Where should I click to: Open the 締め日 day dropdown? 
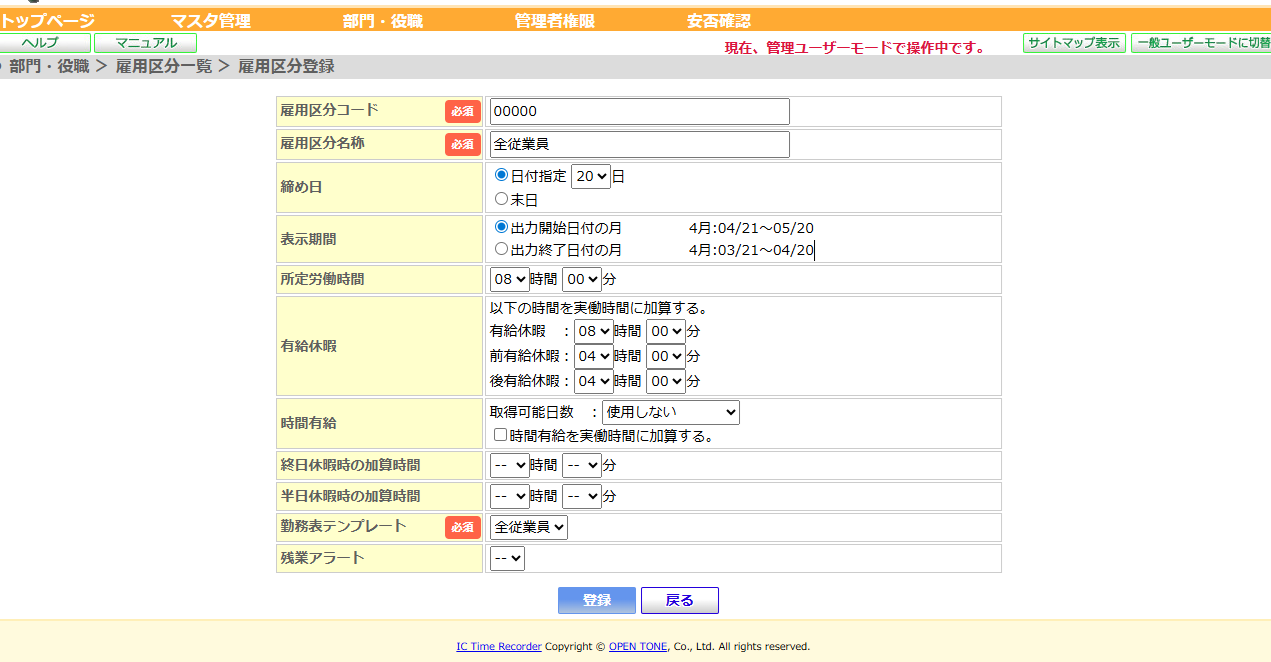click(590, 176)
